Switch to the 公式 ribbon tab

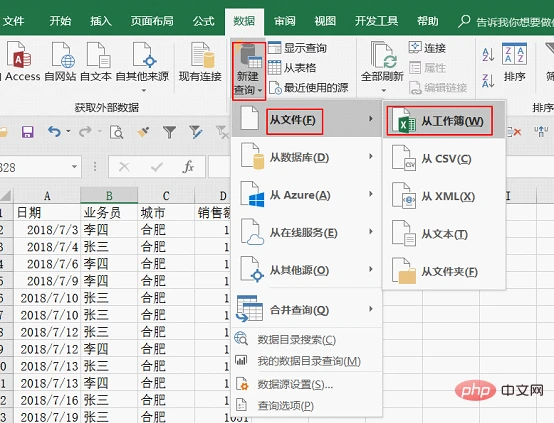tap(204, 21)
